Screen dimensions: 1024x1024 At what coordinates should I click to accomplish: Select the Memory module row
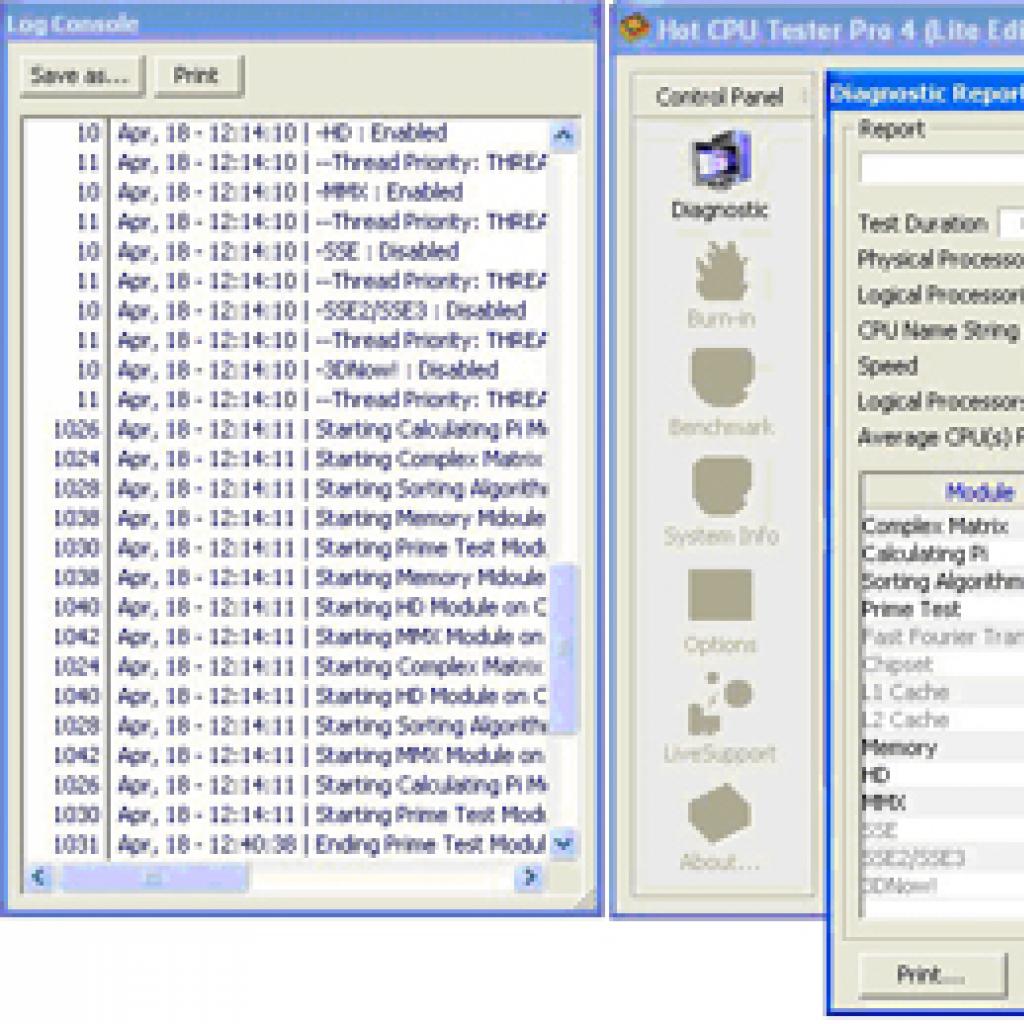[943, 747]
